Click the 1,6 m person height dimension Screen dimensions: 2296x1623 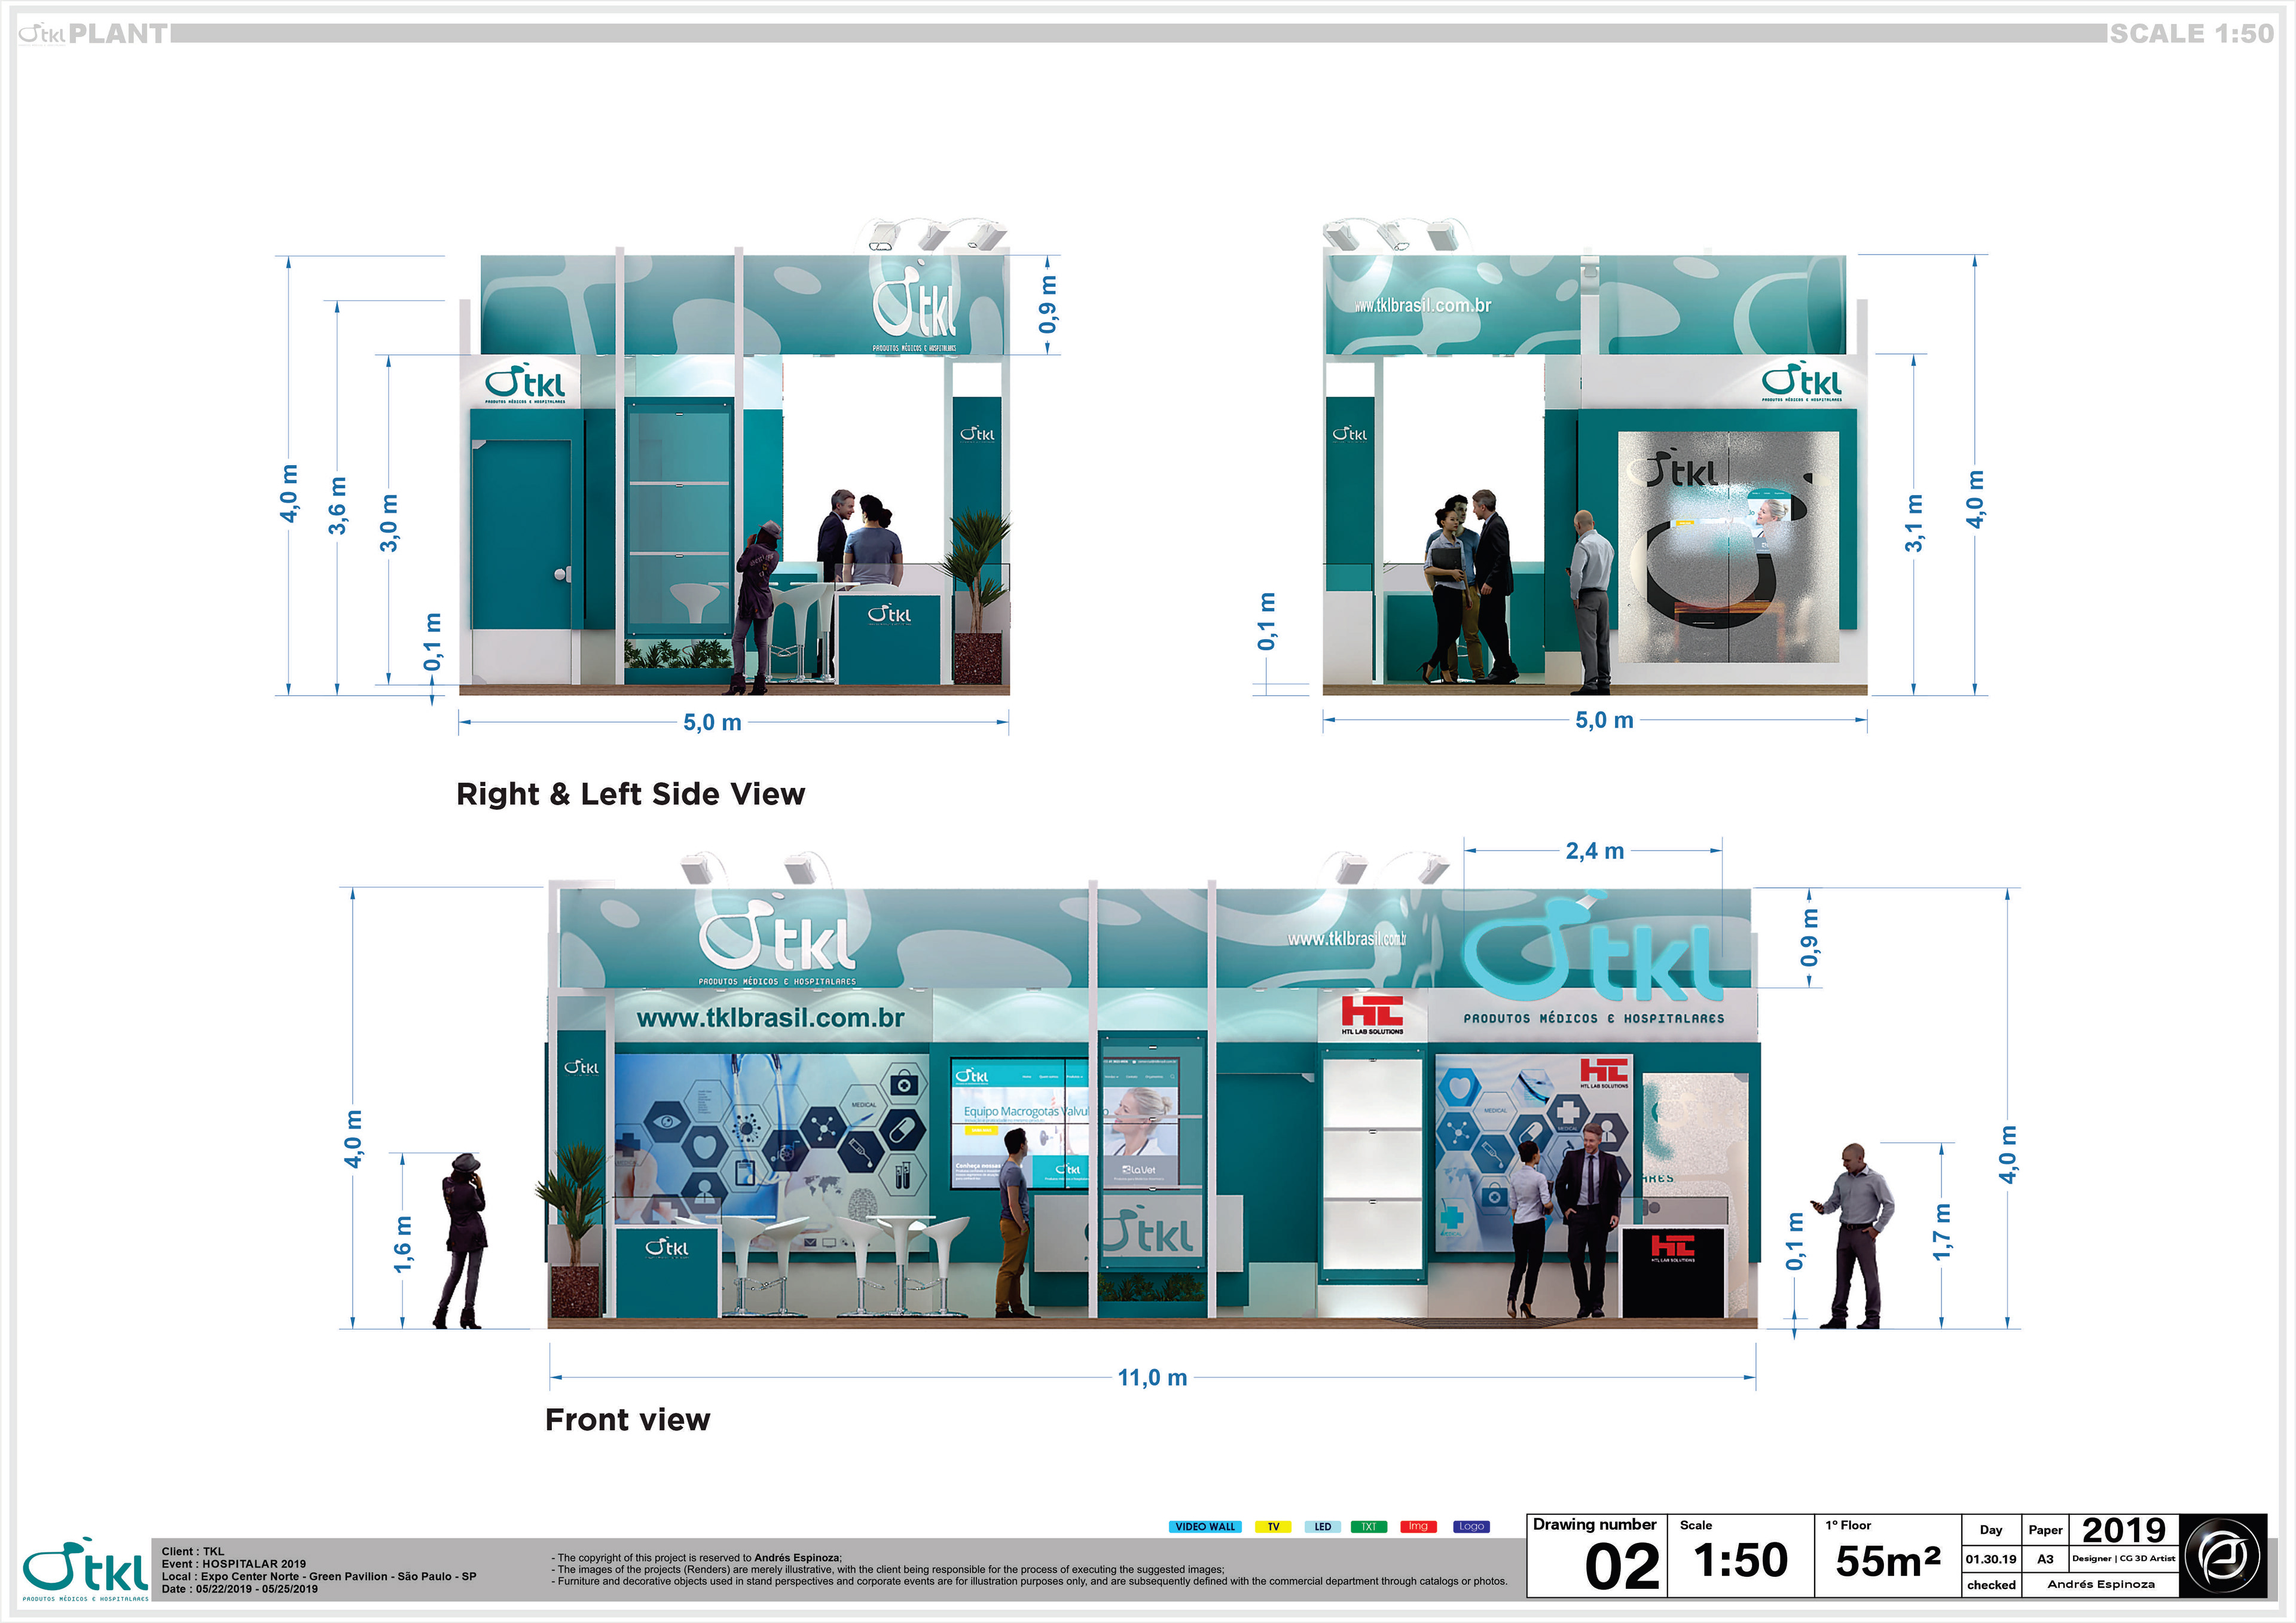pos(402,1243)
